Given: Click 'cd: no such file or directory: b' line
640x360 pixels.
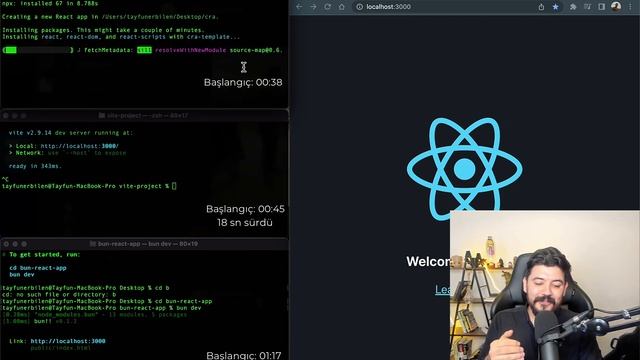Looking at the screenshot, I should pos(59,294).
